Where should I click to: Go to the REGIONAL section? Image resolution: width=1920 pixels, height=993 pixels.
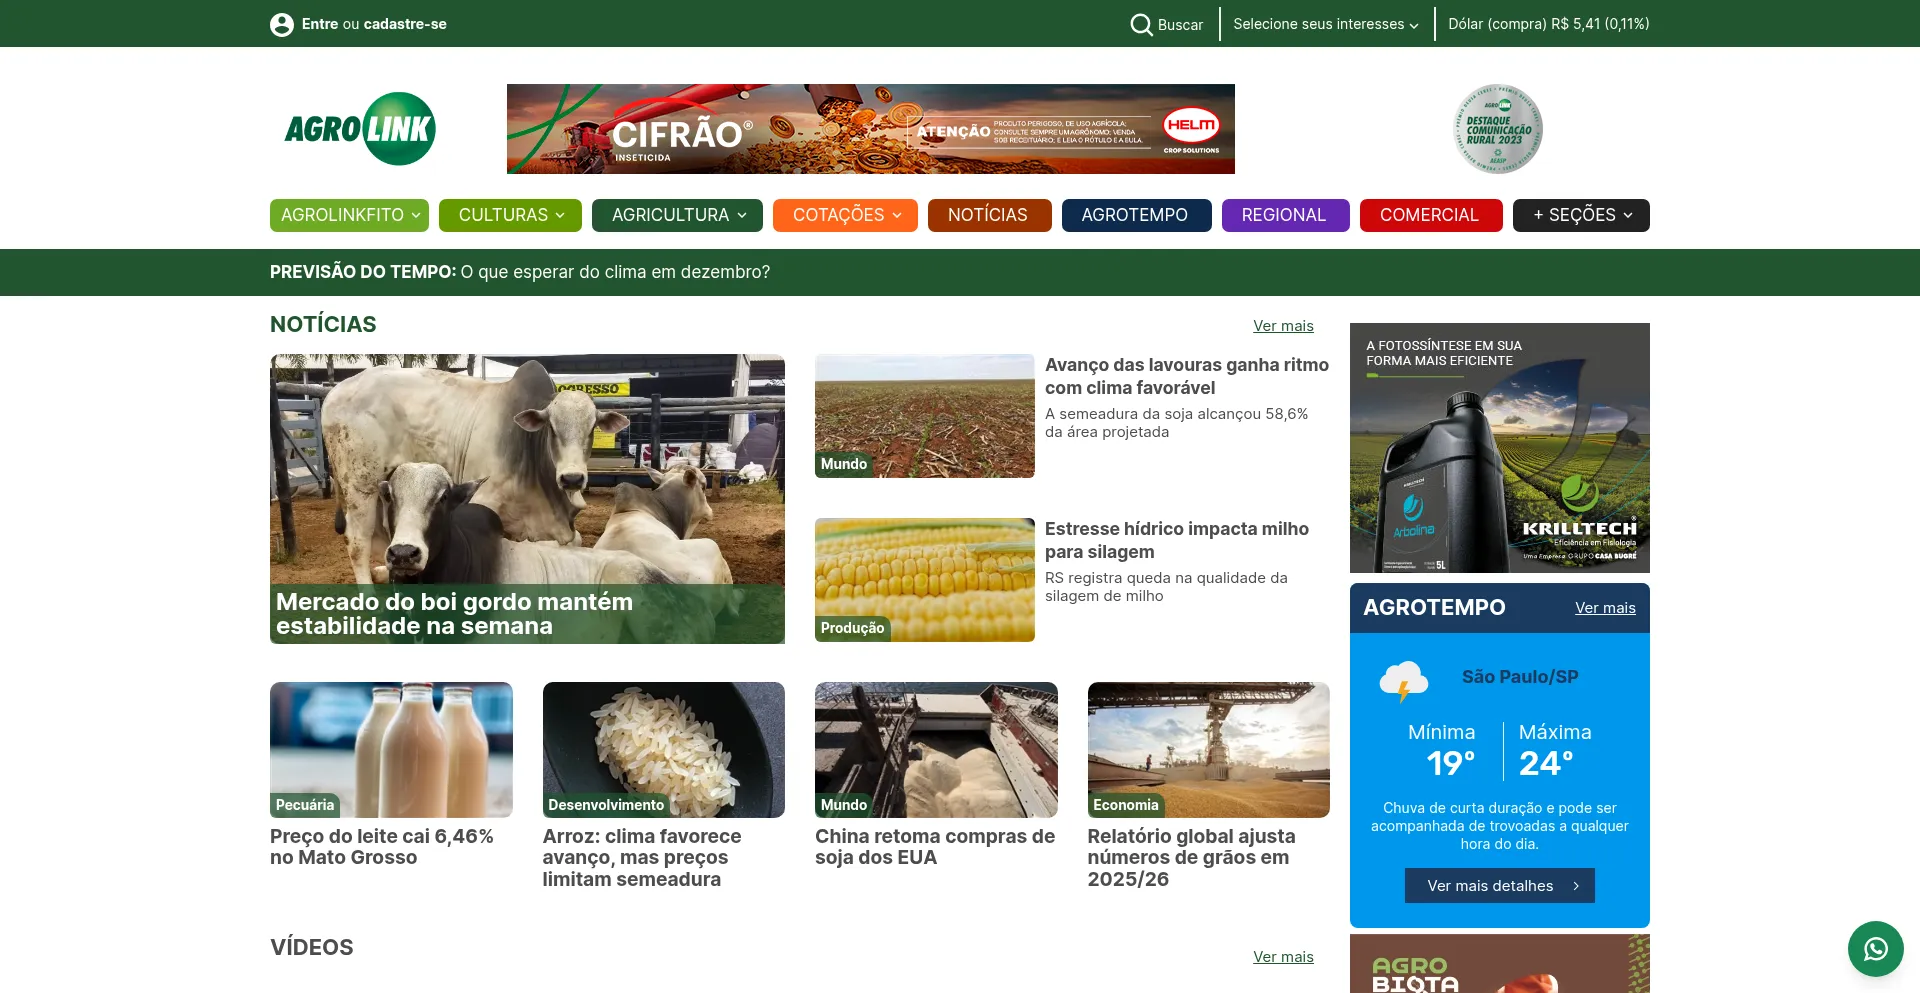tap(1284, 215)
